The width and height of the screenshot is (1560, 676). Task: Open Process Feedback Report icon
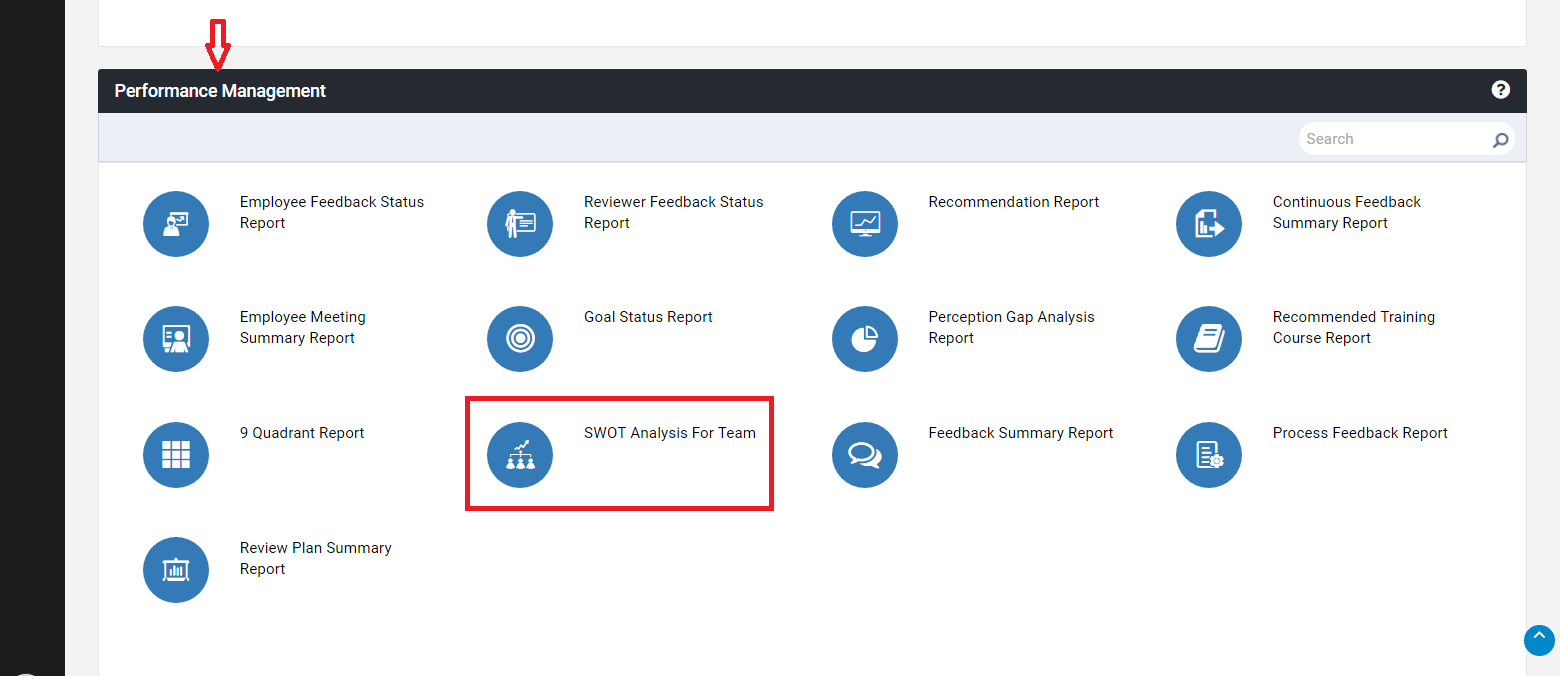tap(1209, 455)
